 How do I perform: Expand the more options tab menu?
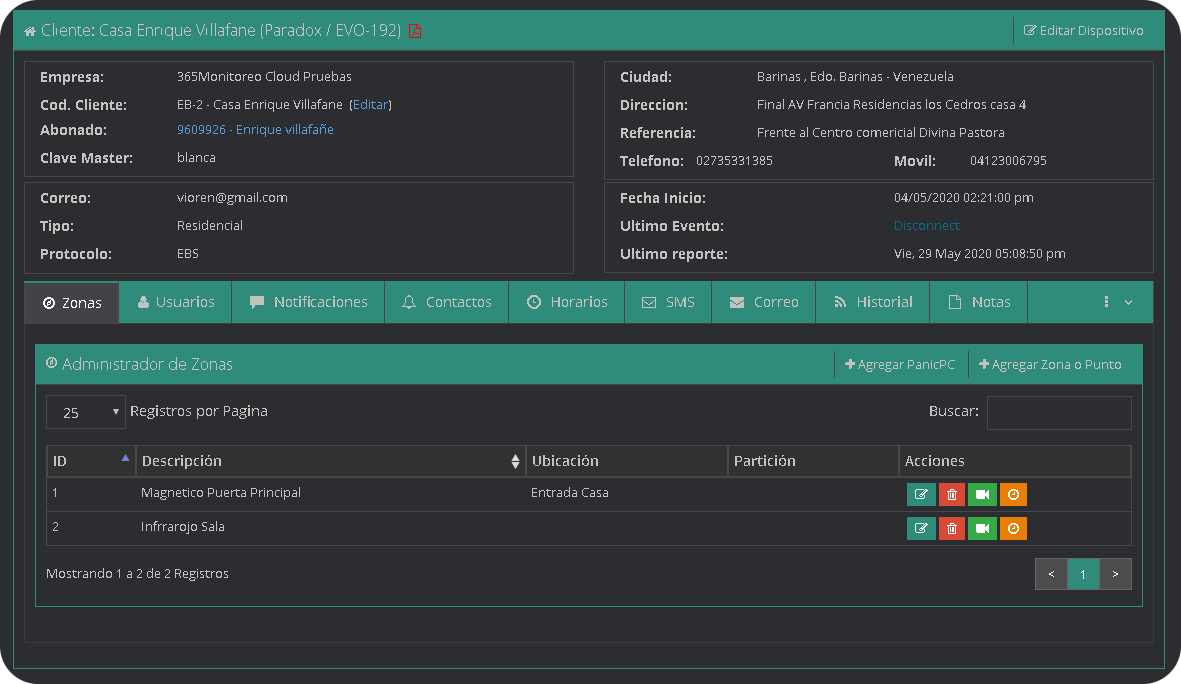(x=1117, y=302)
